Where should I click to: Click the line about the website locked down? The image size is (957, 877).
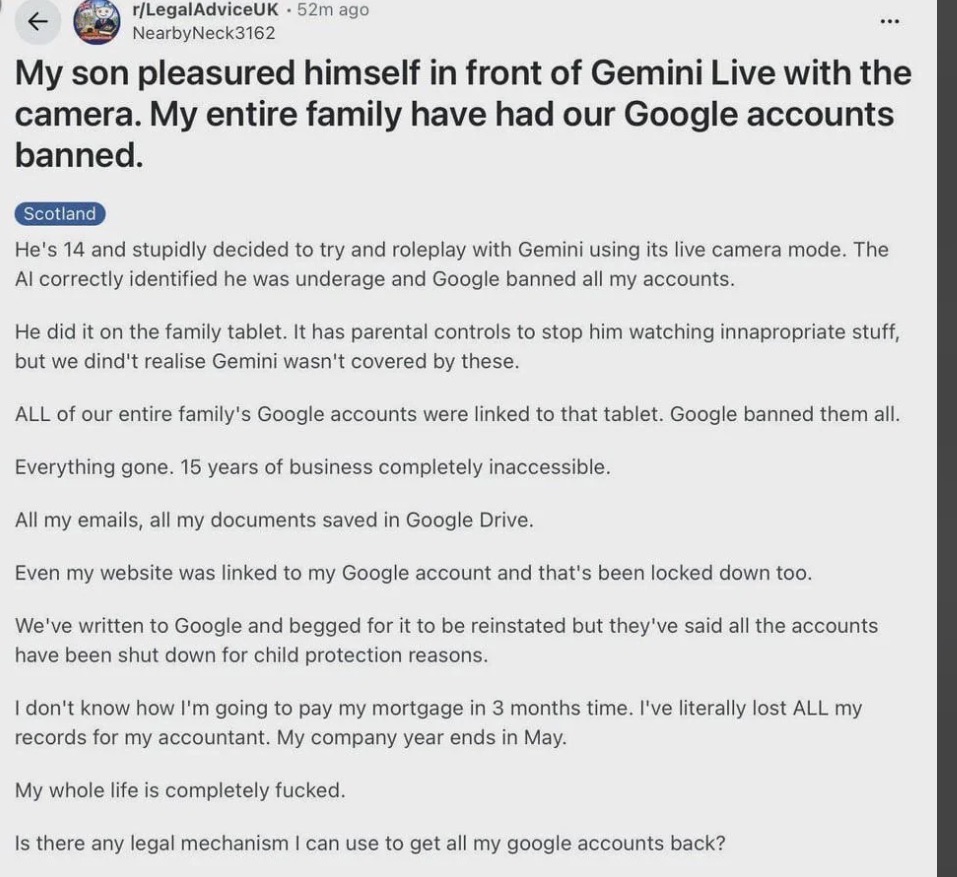pos(413,573)
